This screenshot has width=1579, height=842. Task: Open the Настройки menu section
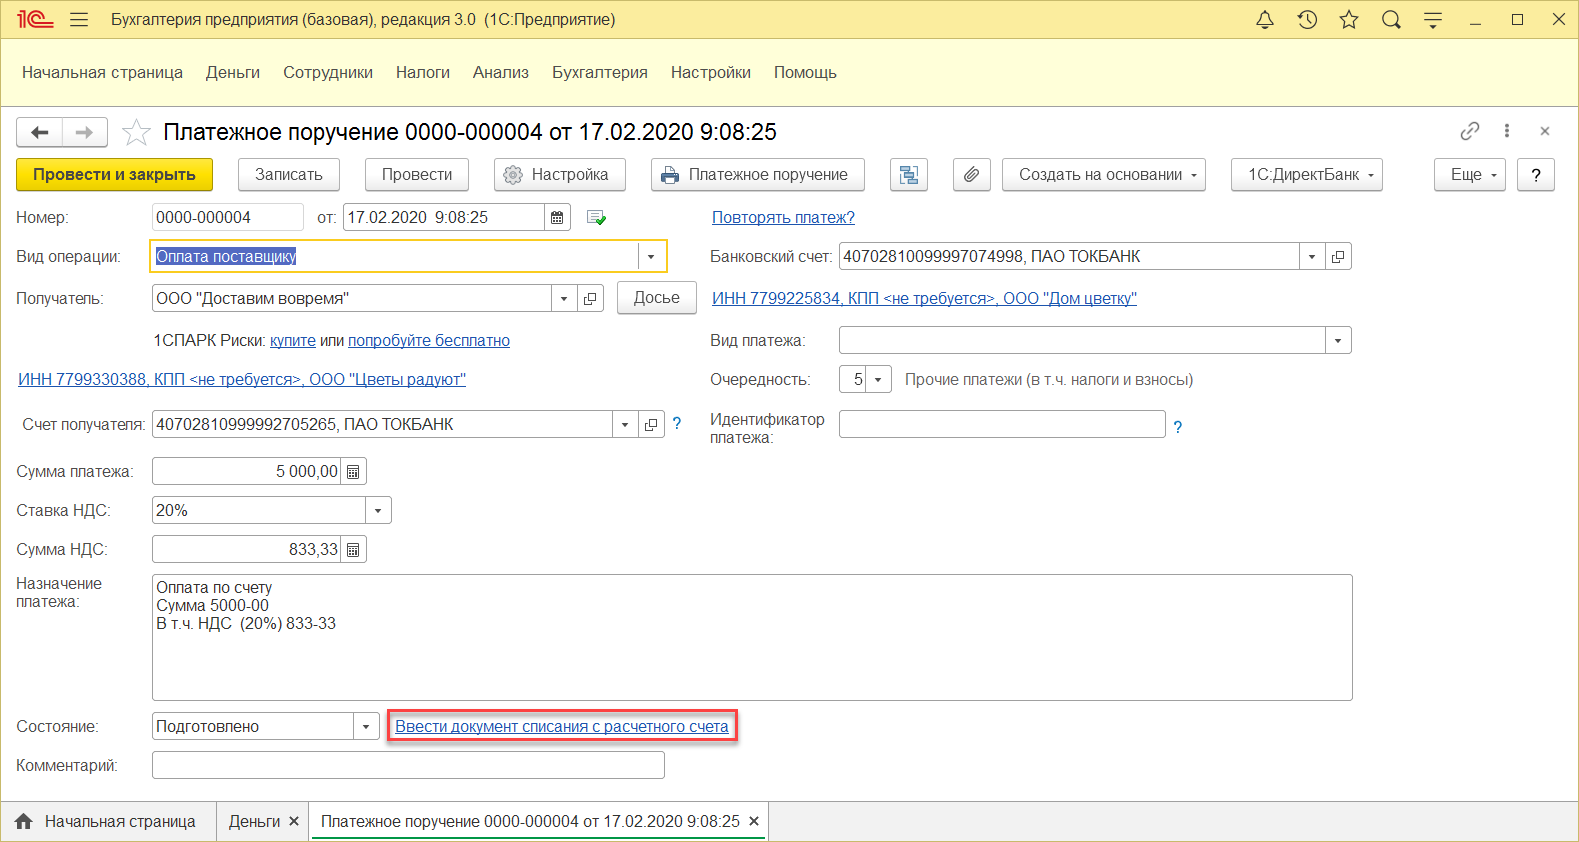711,72
